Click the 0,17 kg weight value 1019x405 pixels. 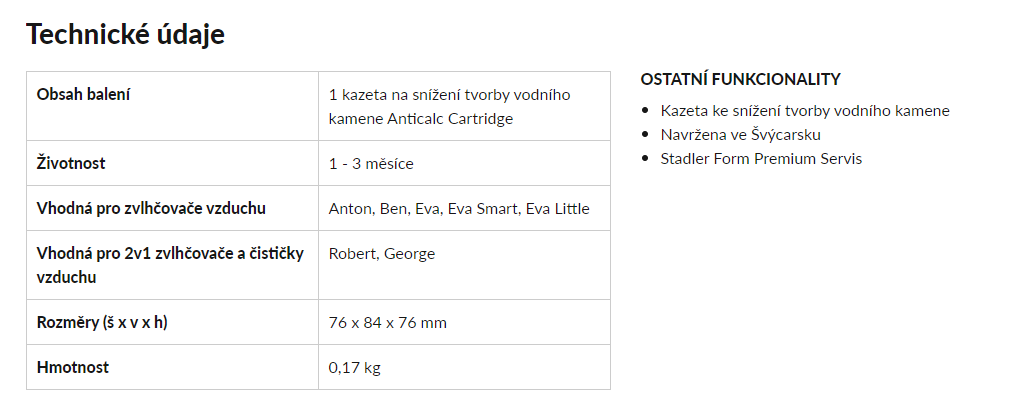[355, 368]
